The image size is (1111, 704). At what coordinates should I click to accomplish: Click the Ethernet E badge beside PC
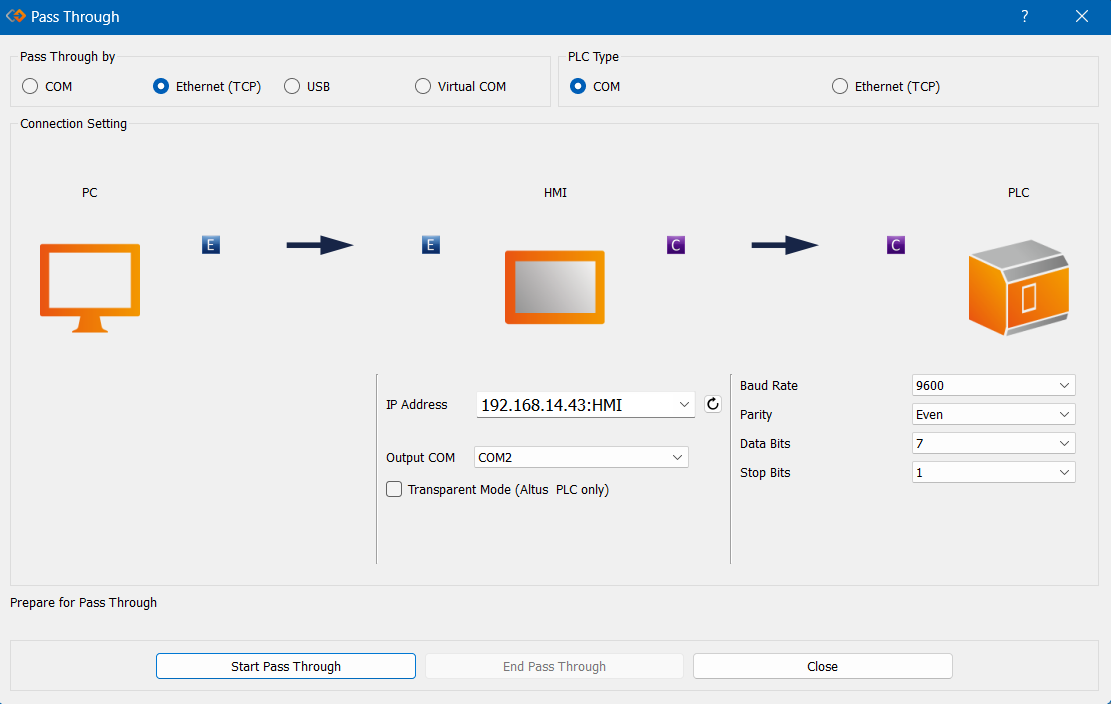point(210,245)
